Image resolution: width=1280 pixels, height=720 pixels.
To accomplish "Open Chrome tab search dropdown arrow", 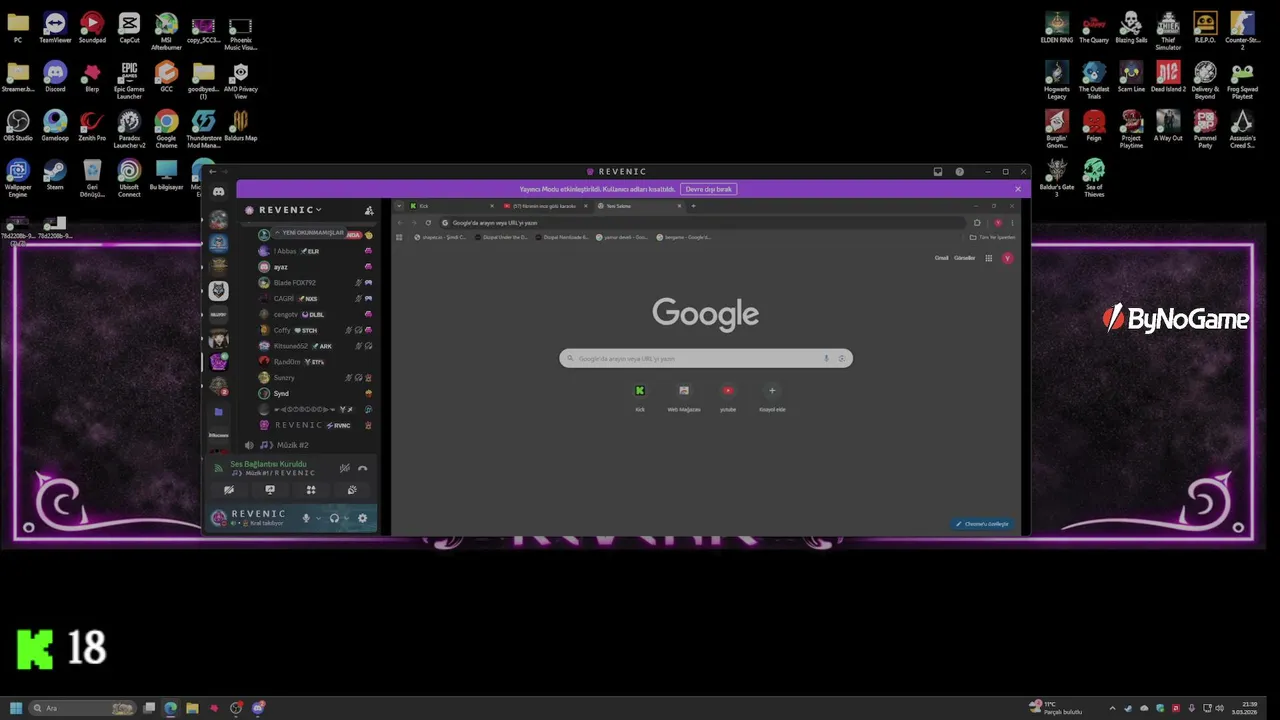I will pos(399,206).
